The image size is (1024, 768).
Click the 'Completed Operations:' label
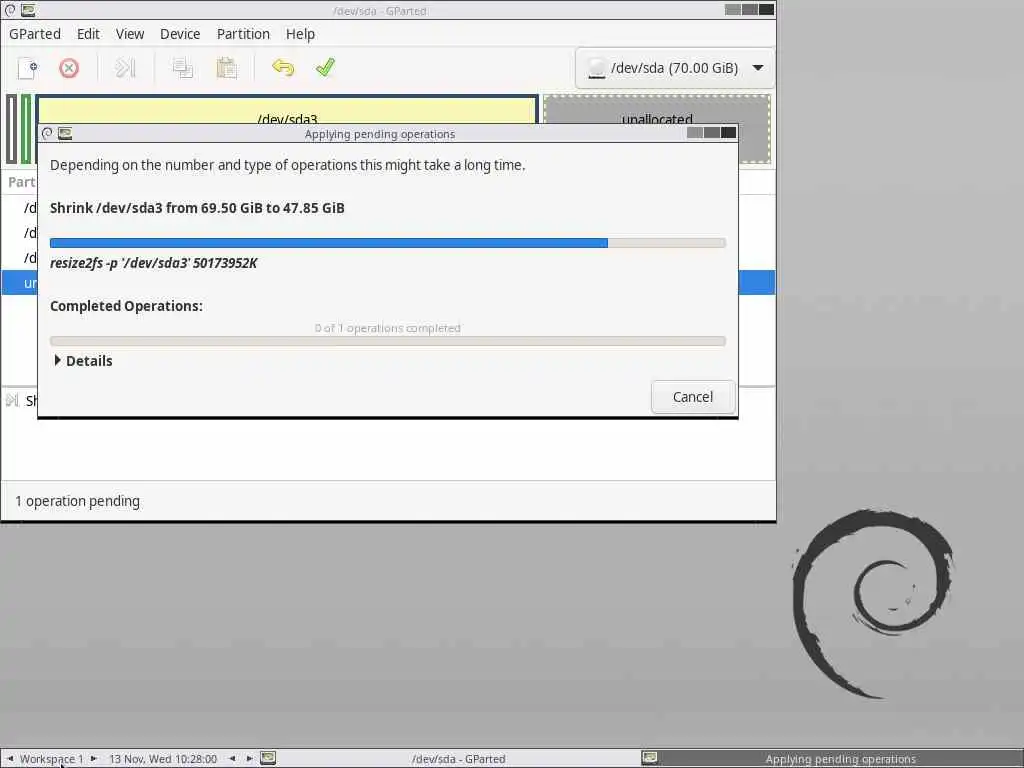126,306
